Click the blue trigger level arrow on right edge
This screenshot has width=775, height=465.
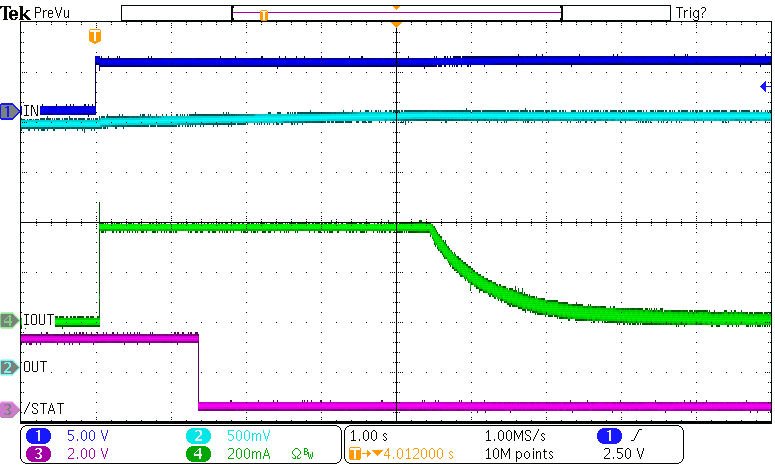(765, 87)
